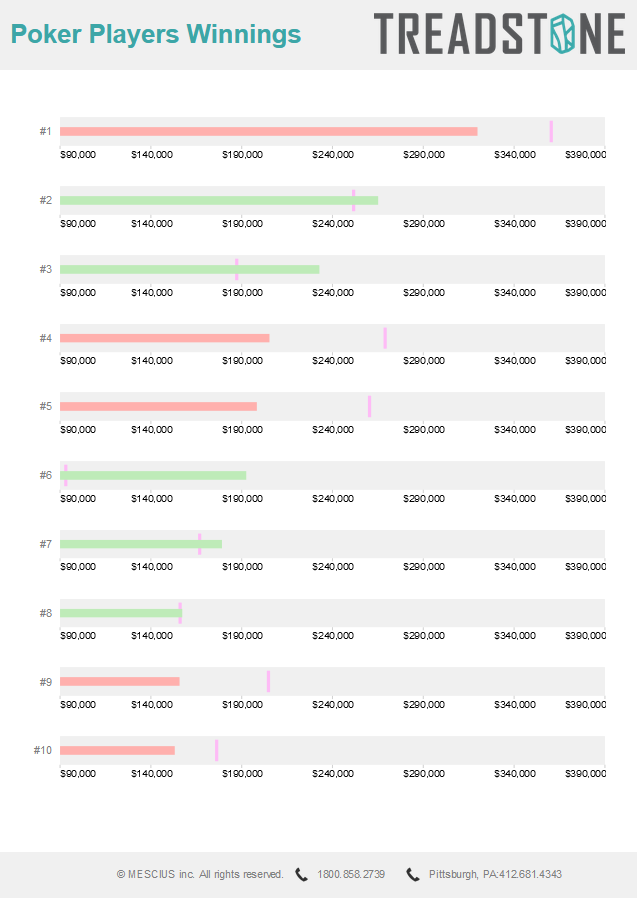
Task: Click the green bar for player #7
Action: 141,544
